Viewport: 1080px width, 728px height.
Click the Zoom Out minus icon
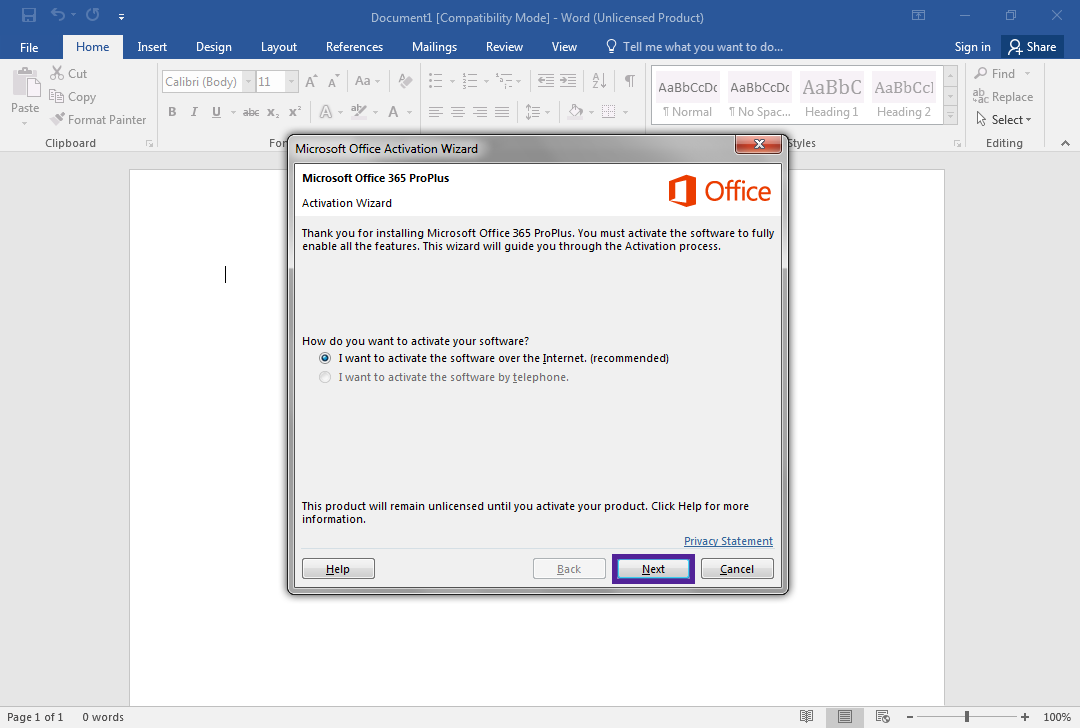pos(910,717)
